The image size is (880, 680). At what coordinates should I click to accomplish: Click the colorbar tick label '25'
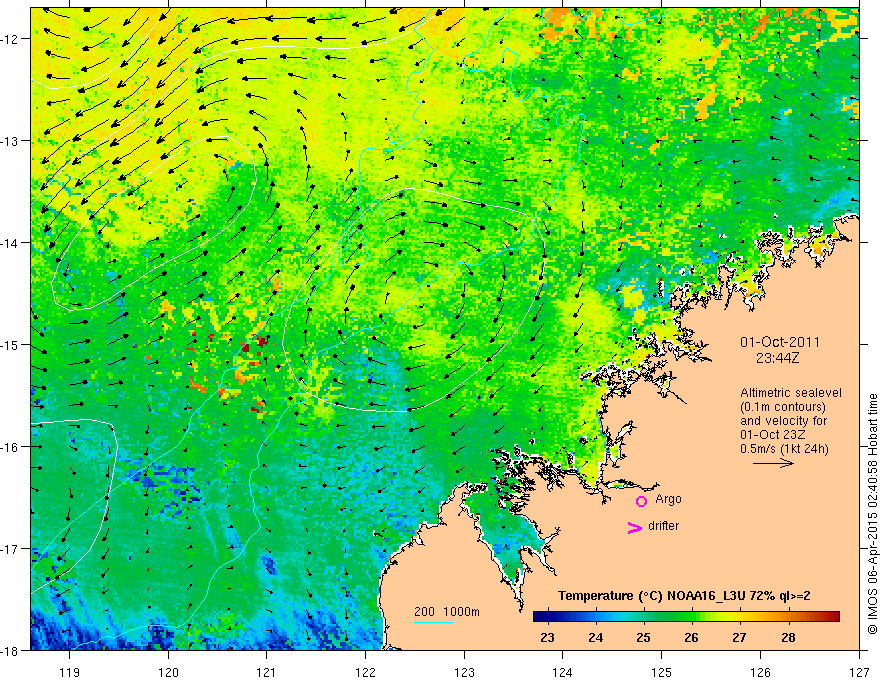click(644, 637)
